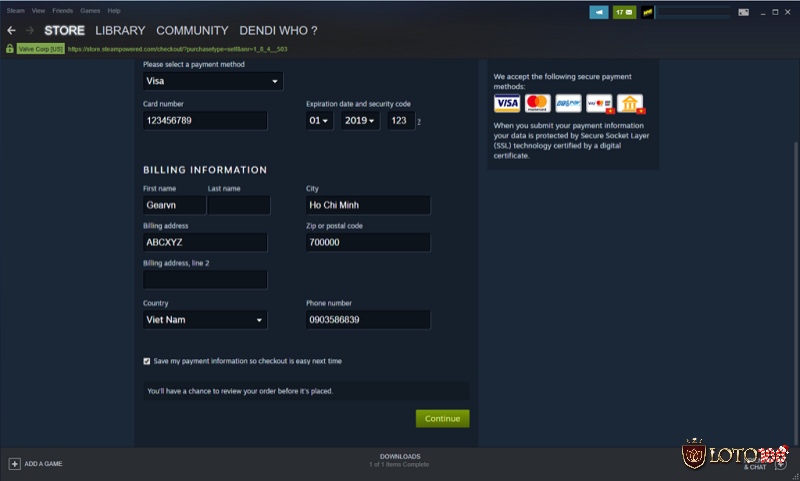Click the bank transfer building icon

630,103
